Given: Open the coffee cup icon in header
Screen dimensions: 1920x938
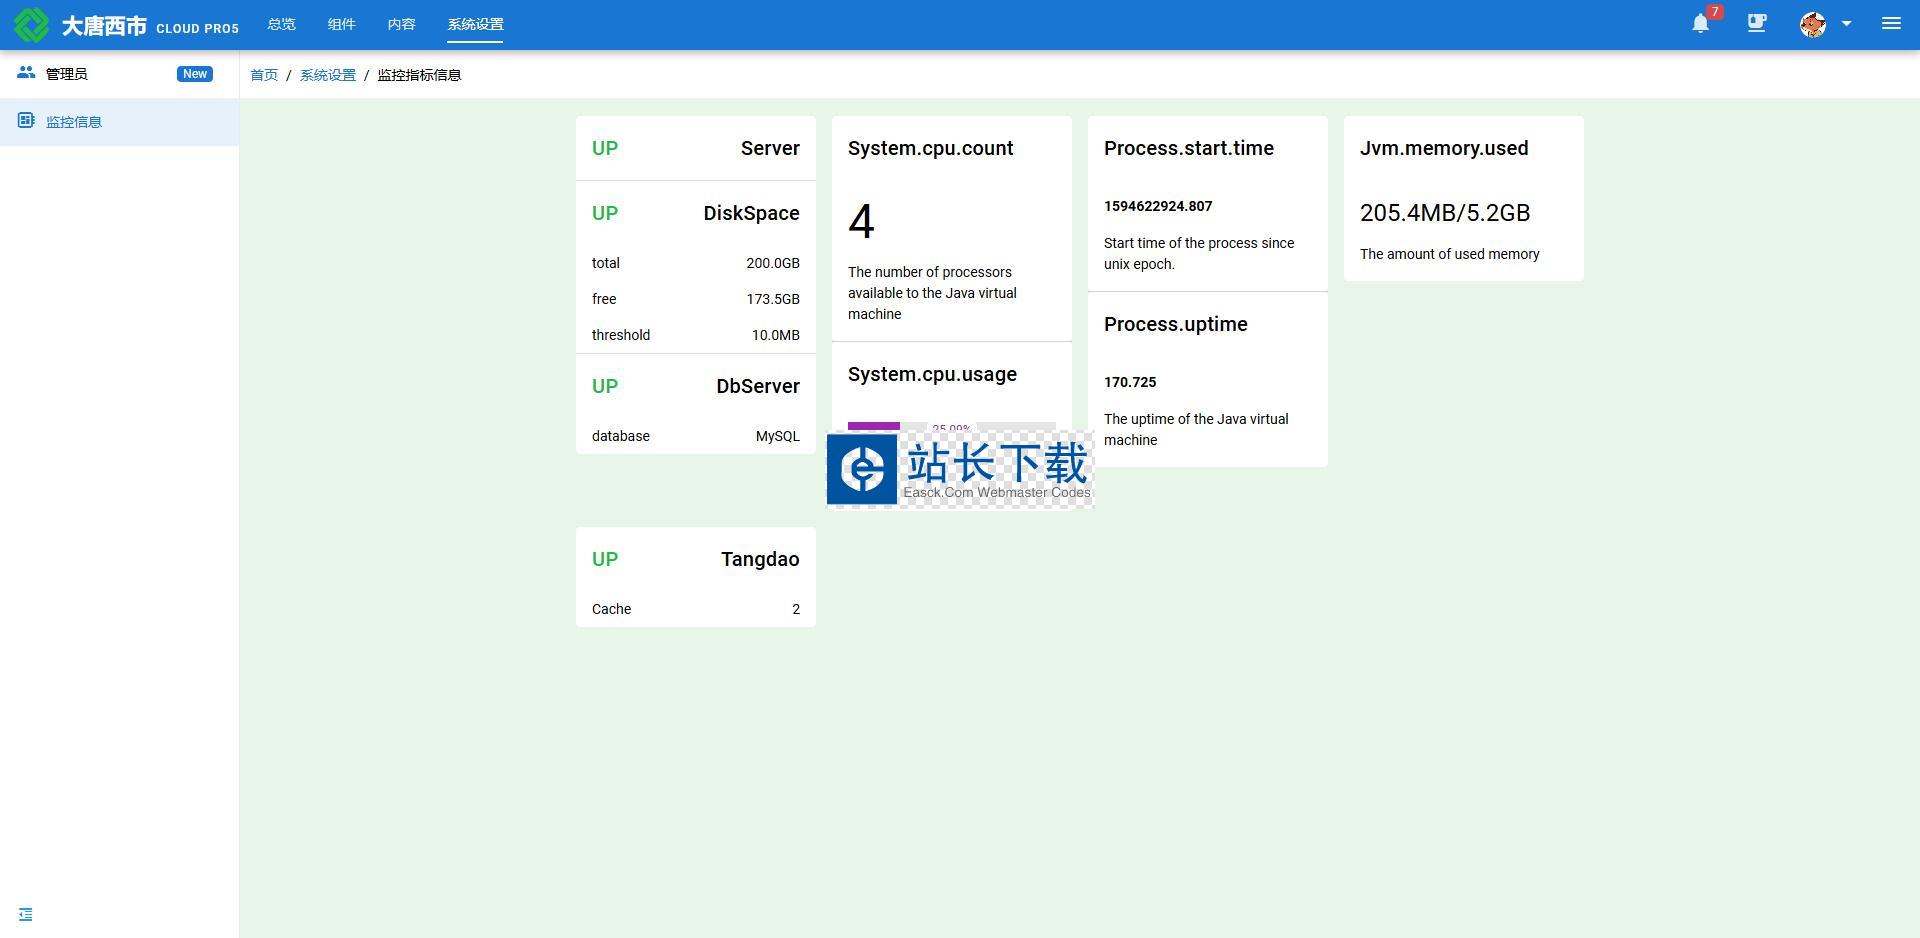Looking at the screenshot, I should tap(1757, 24).
